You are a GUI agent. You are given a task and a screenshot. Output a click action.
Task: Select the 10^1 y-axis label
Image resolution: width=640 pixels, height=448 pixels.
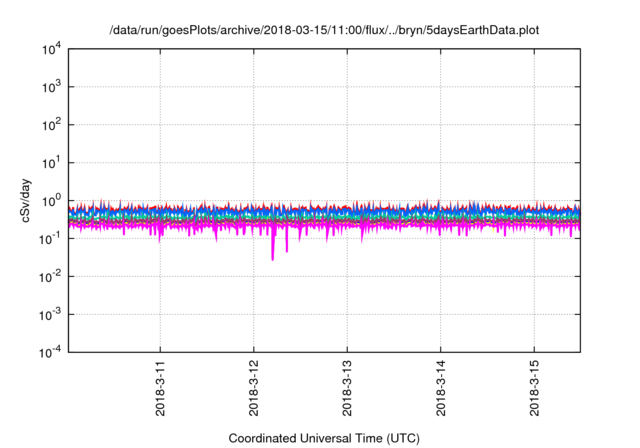tap(51, 163)
